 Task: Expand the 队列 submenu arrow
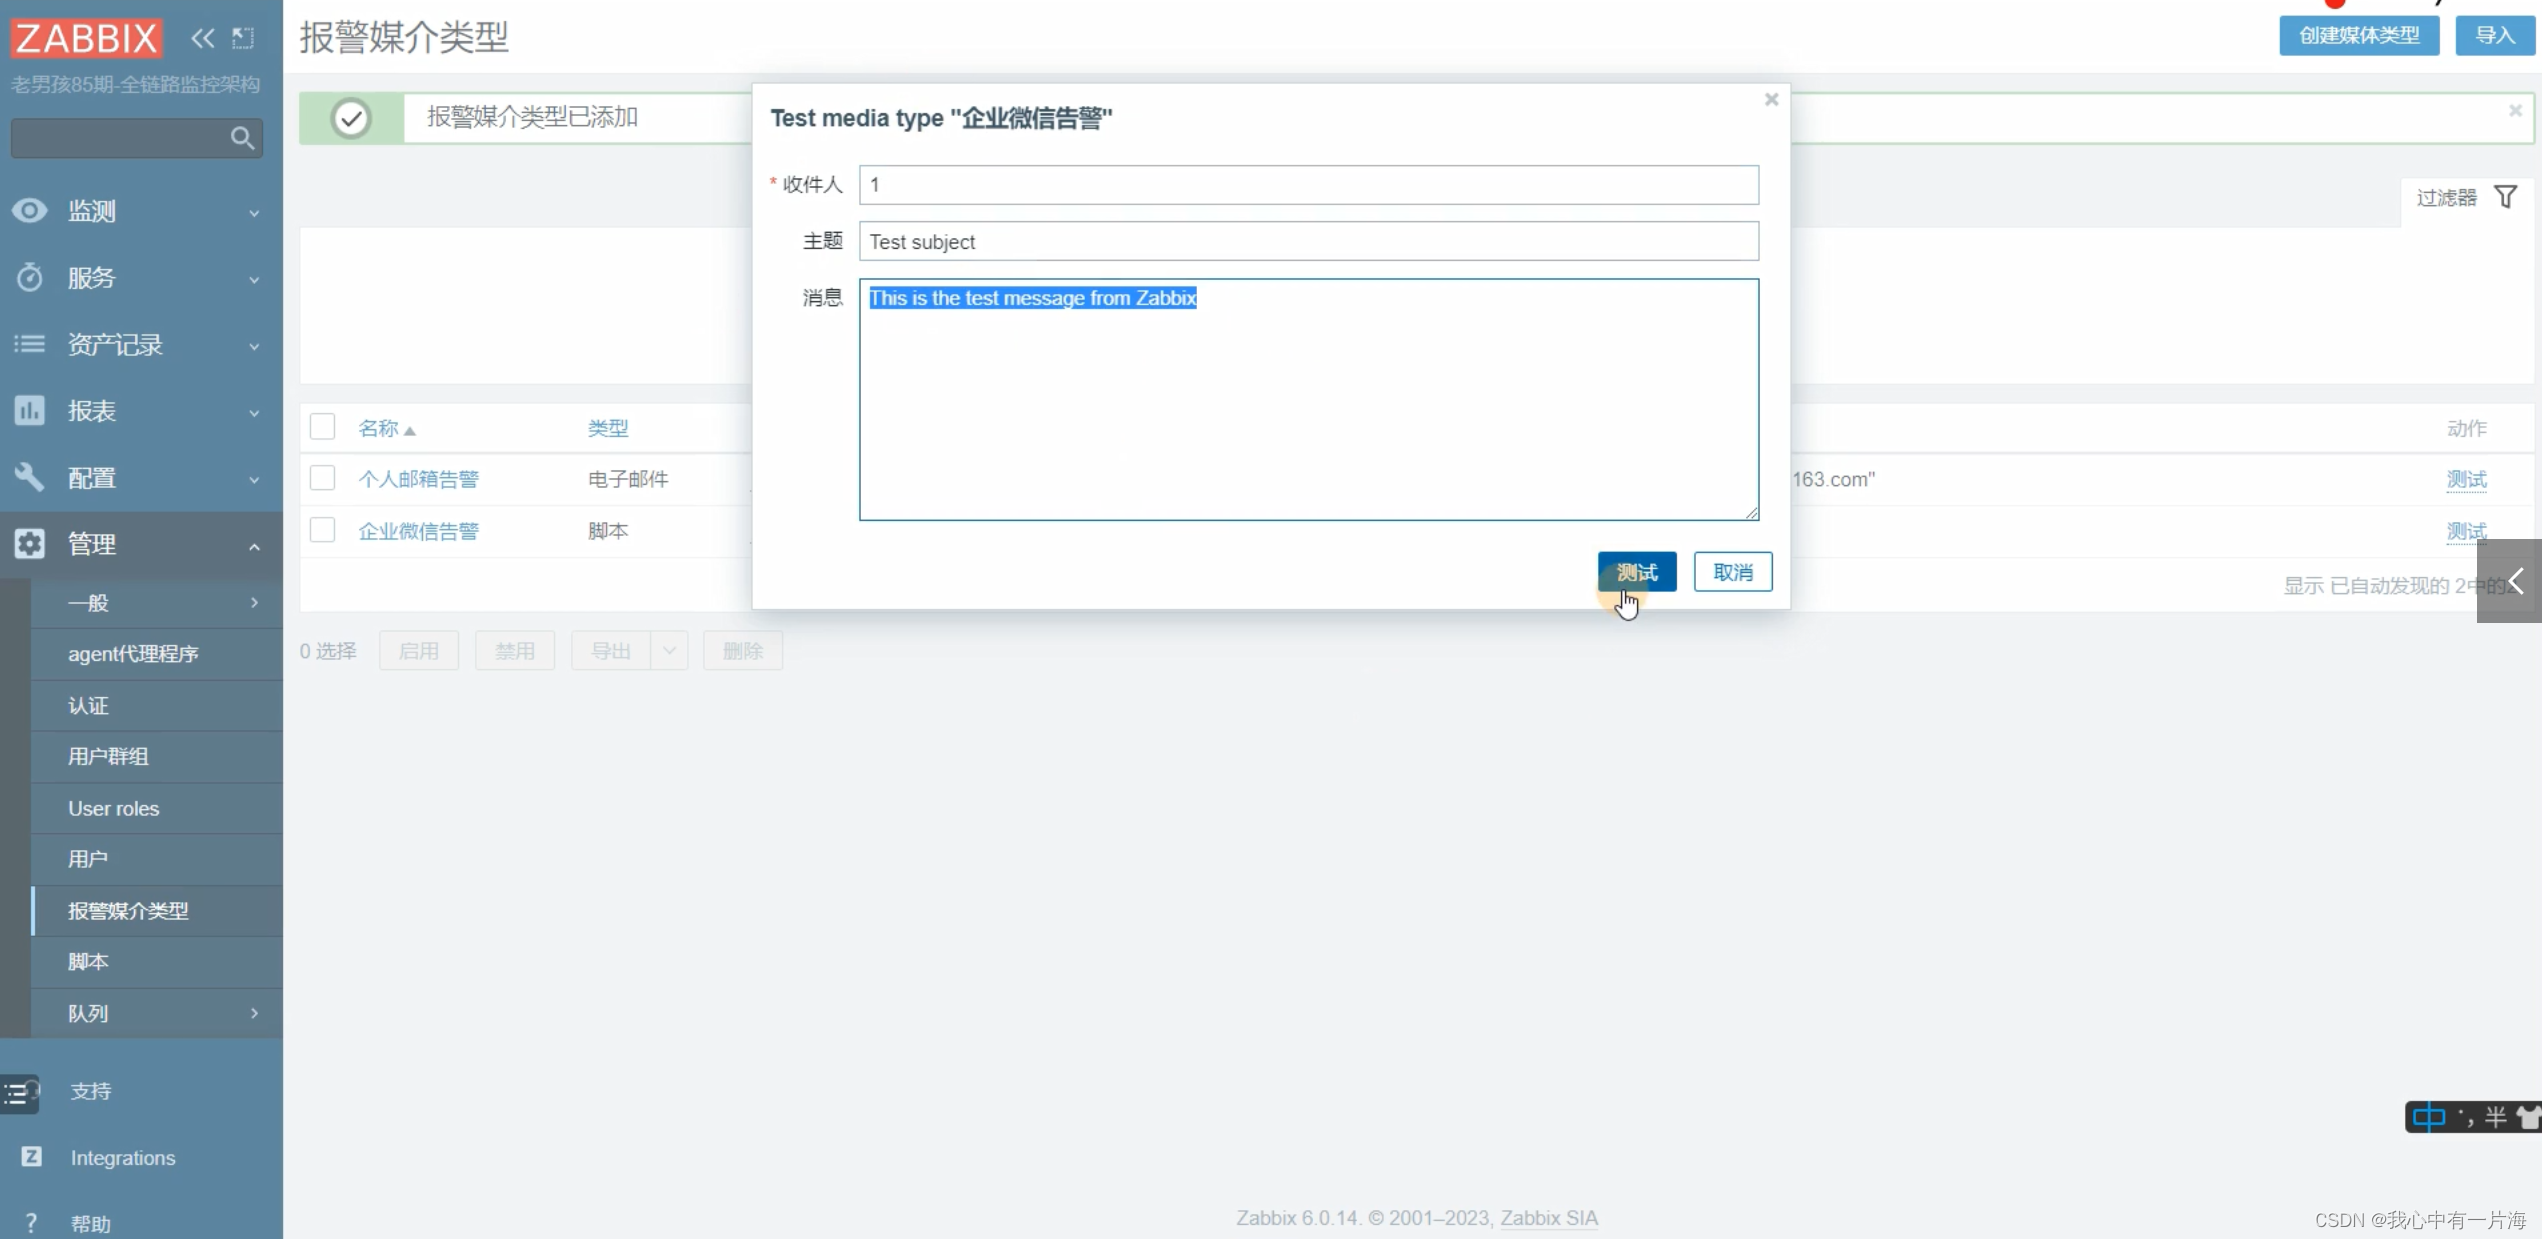pos(254,1013)
